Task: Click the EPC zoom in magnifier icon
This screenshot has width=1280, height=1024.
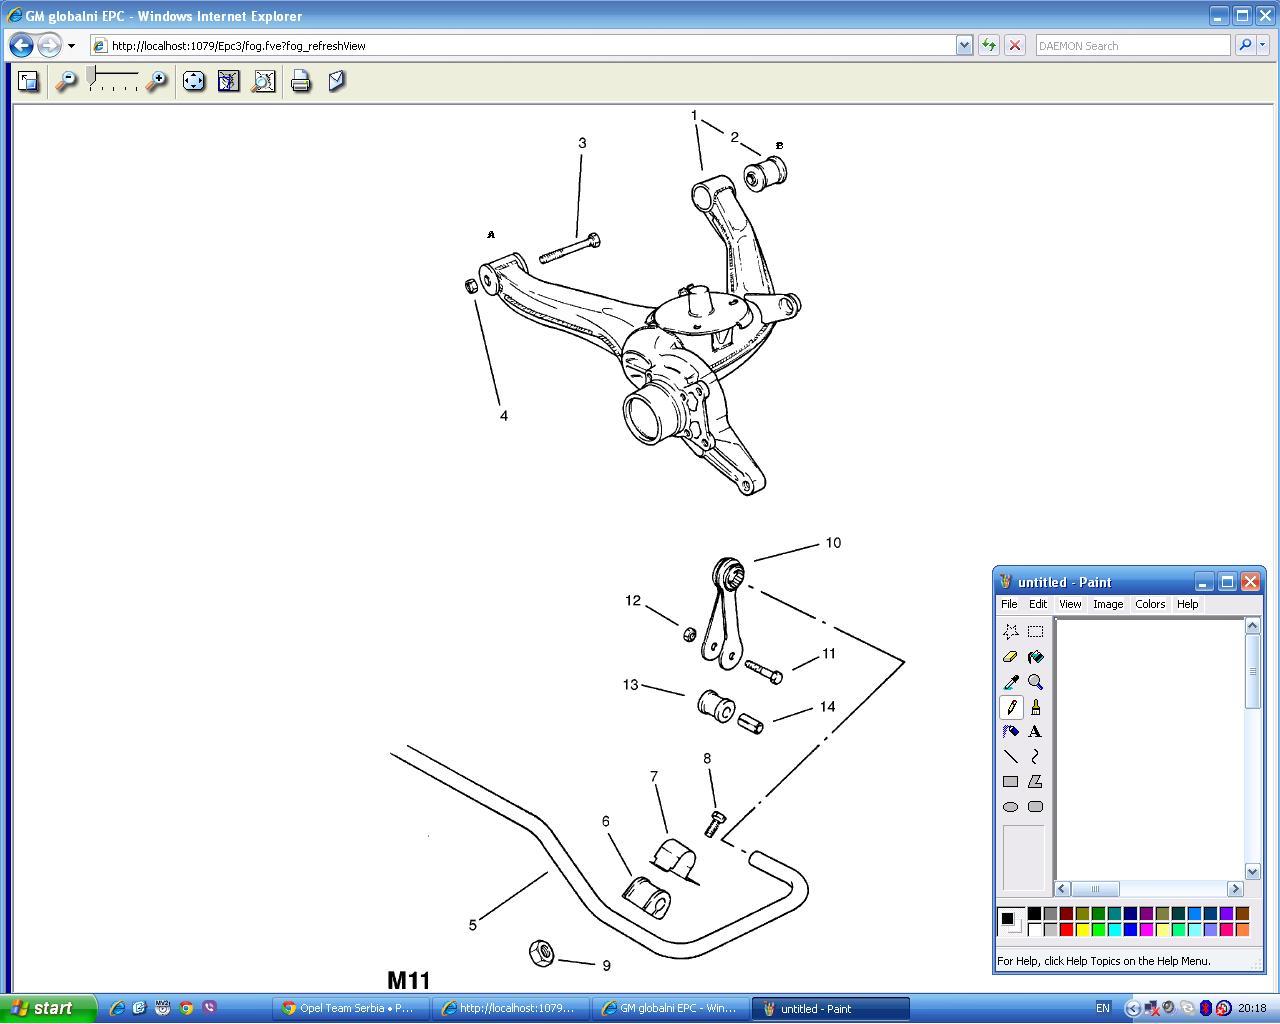Action: tap(156, 82)
